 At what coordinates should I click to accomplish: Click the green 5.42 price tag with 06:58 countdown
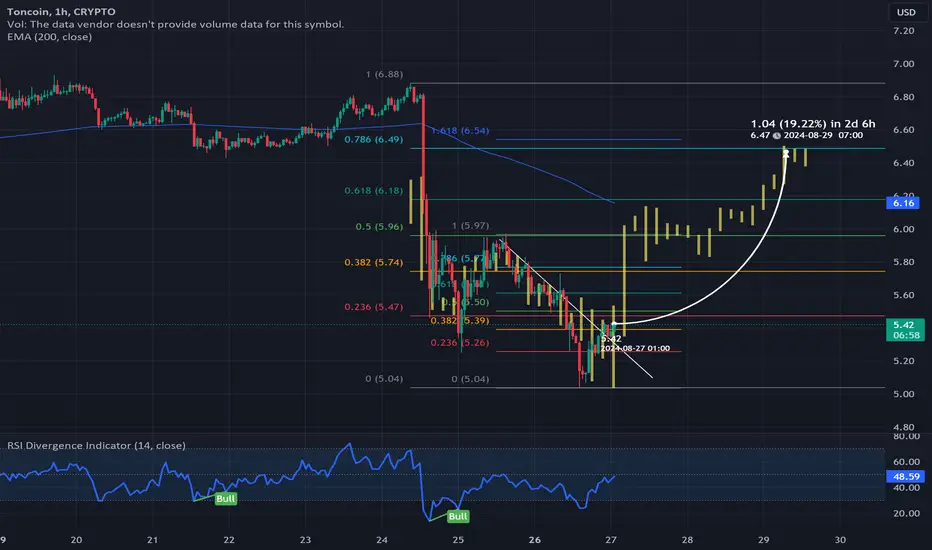pos(905,330)
